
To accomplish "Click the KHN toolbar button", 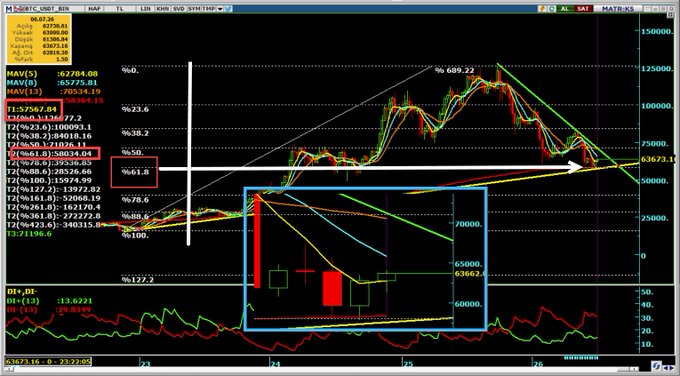I will click(x=163, y=9).
